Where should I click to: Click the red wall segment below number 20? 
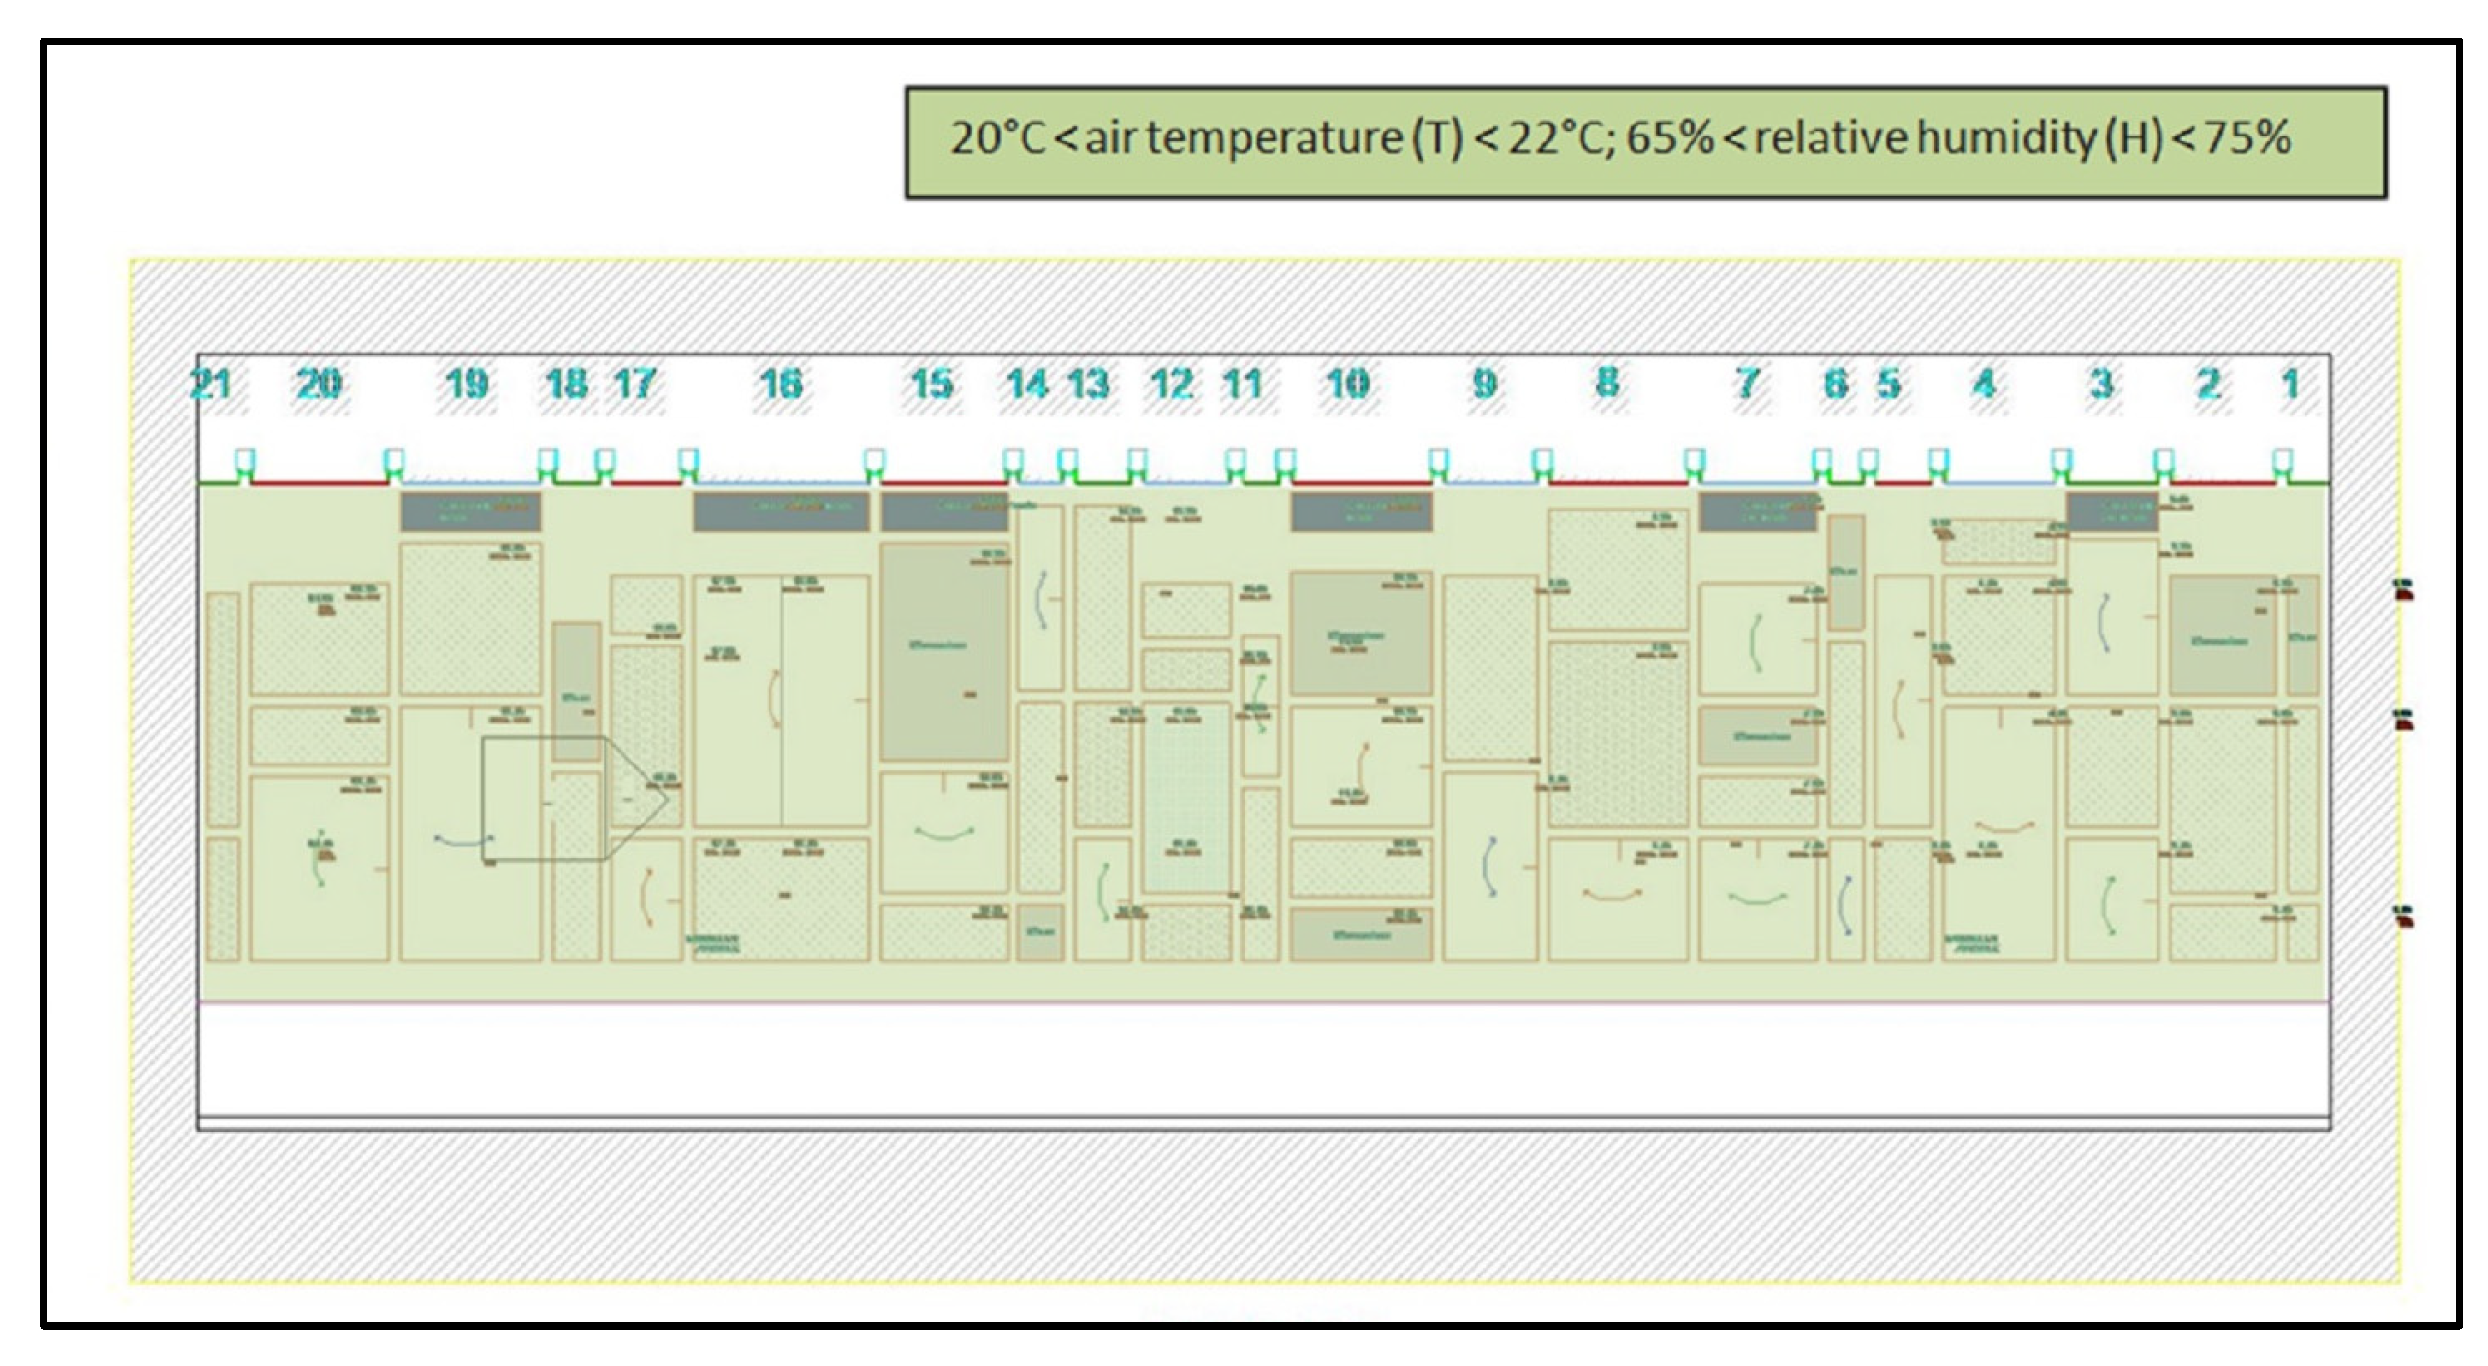[320, 484]
